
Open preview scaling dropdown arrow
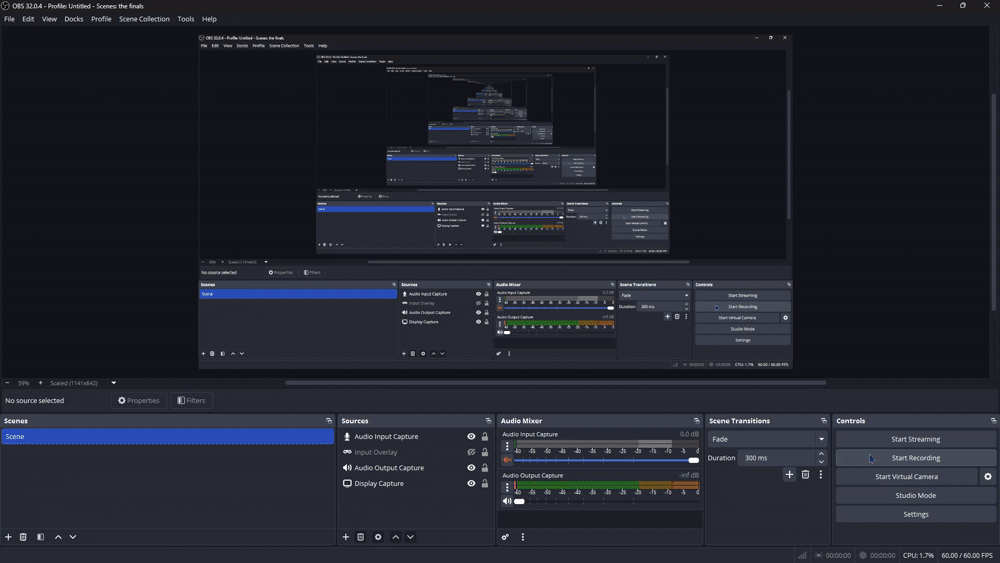click(114, 383)
